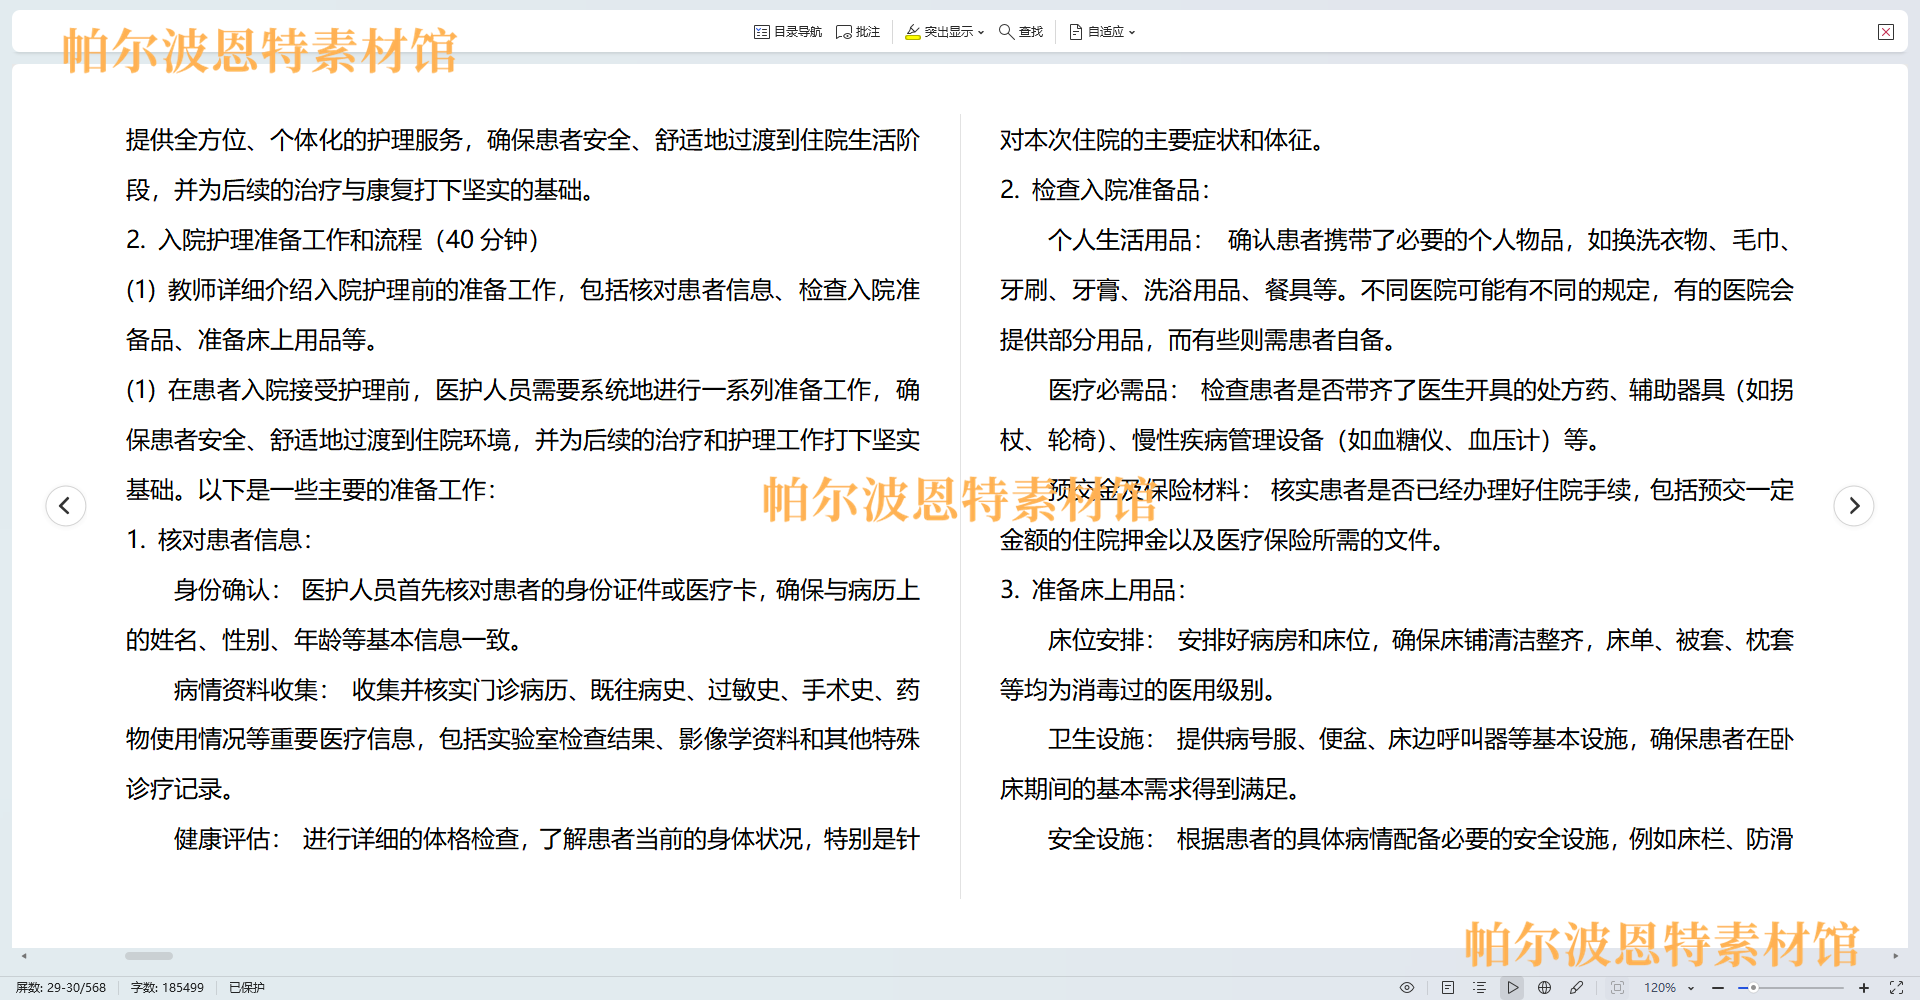Click the '身份确认:' label text
Image resolution: width=1920 pixels, height=1000 pixels.
[x=227, y=590]
